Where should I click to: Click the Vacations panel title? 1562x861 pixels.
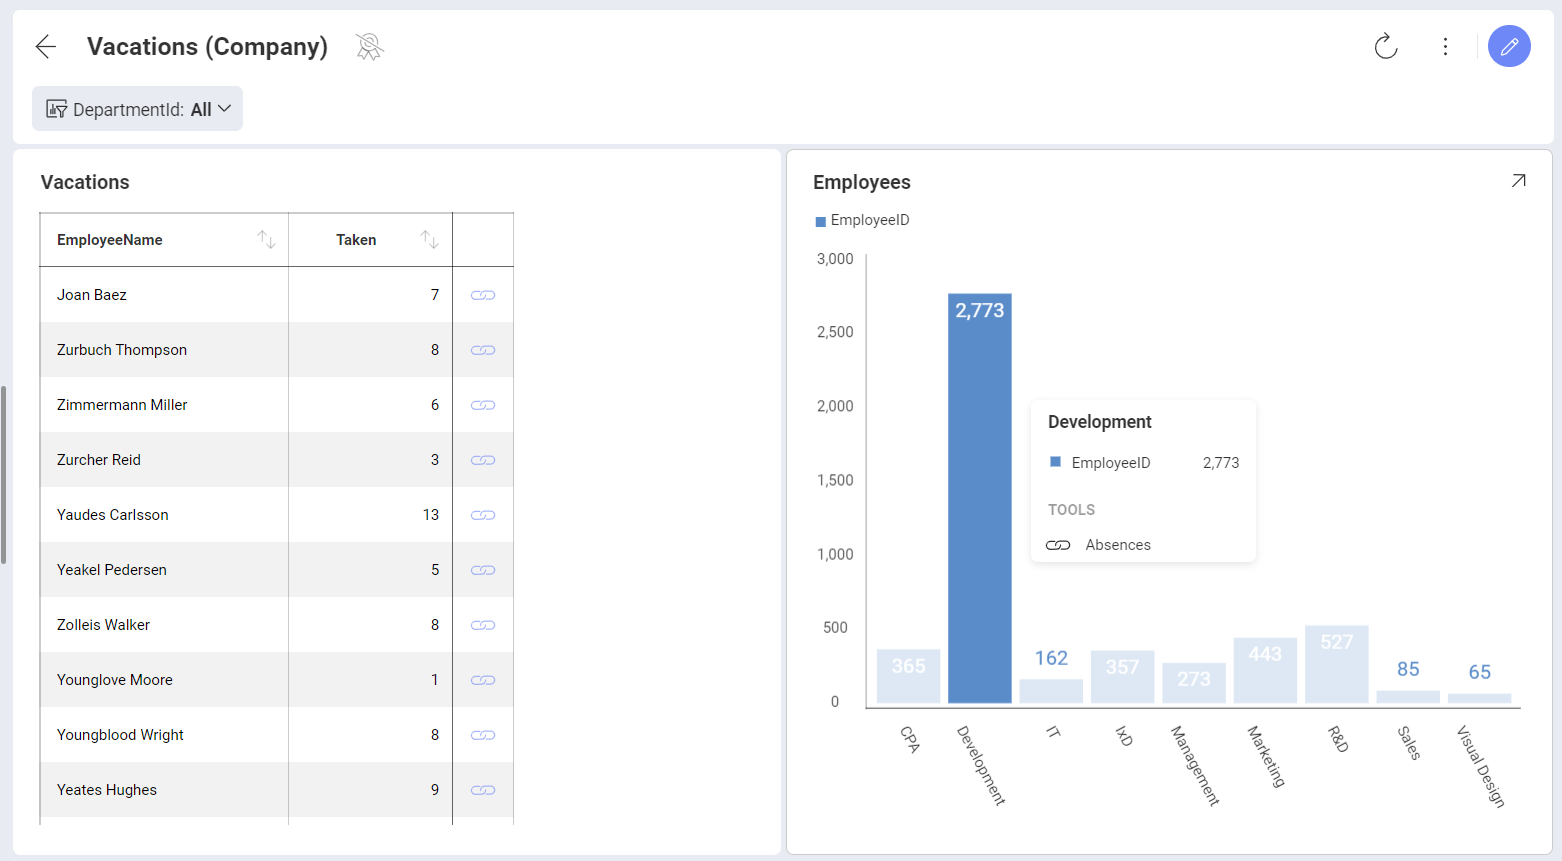click(85, 182)
